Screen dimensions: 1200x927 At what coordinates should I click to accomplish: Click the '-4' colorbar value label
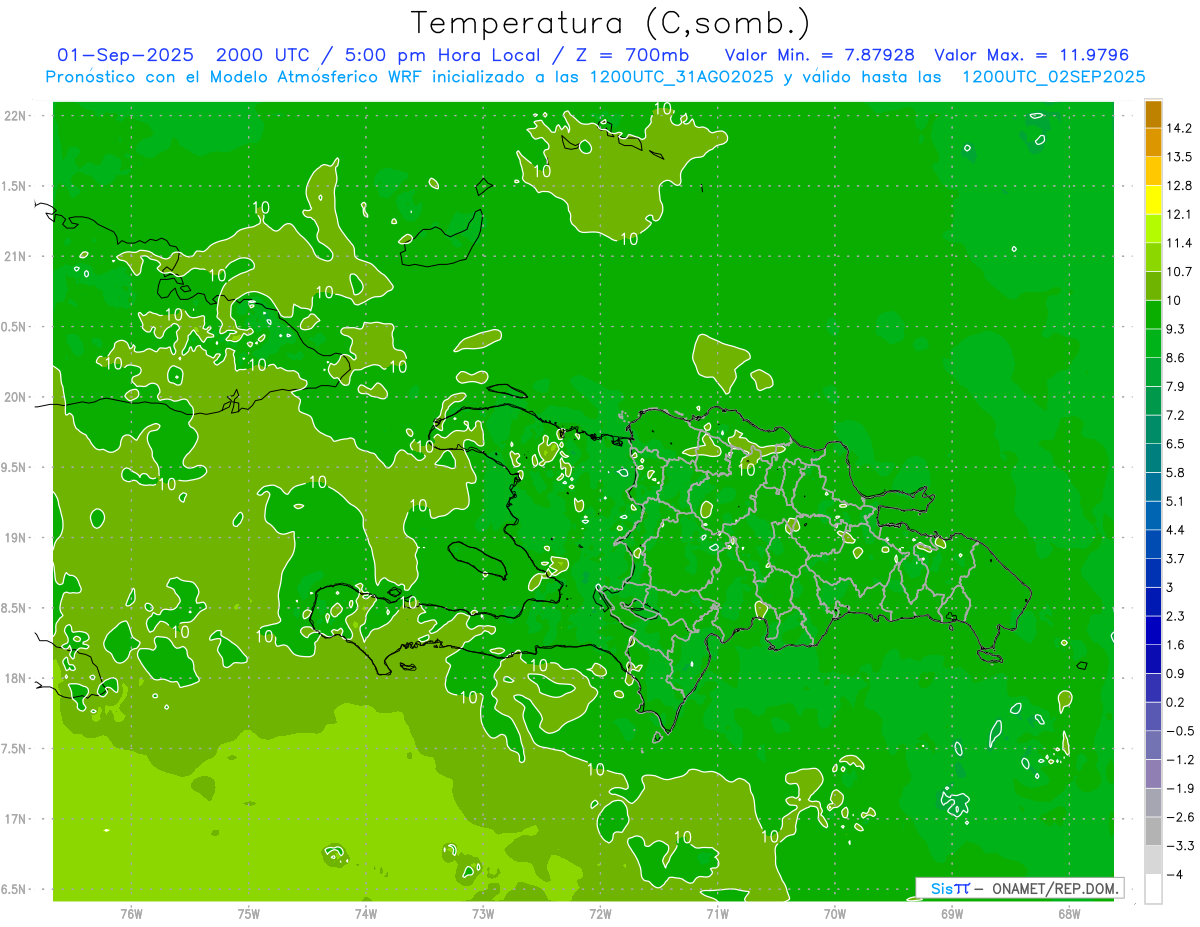pyautogui.click(x=1174, y=875)
